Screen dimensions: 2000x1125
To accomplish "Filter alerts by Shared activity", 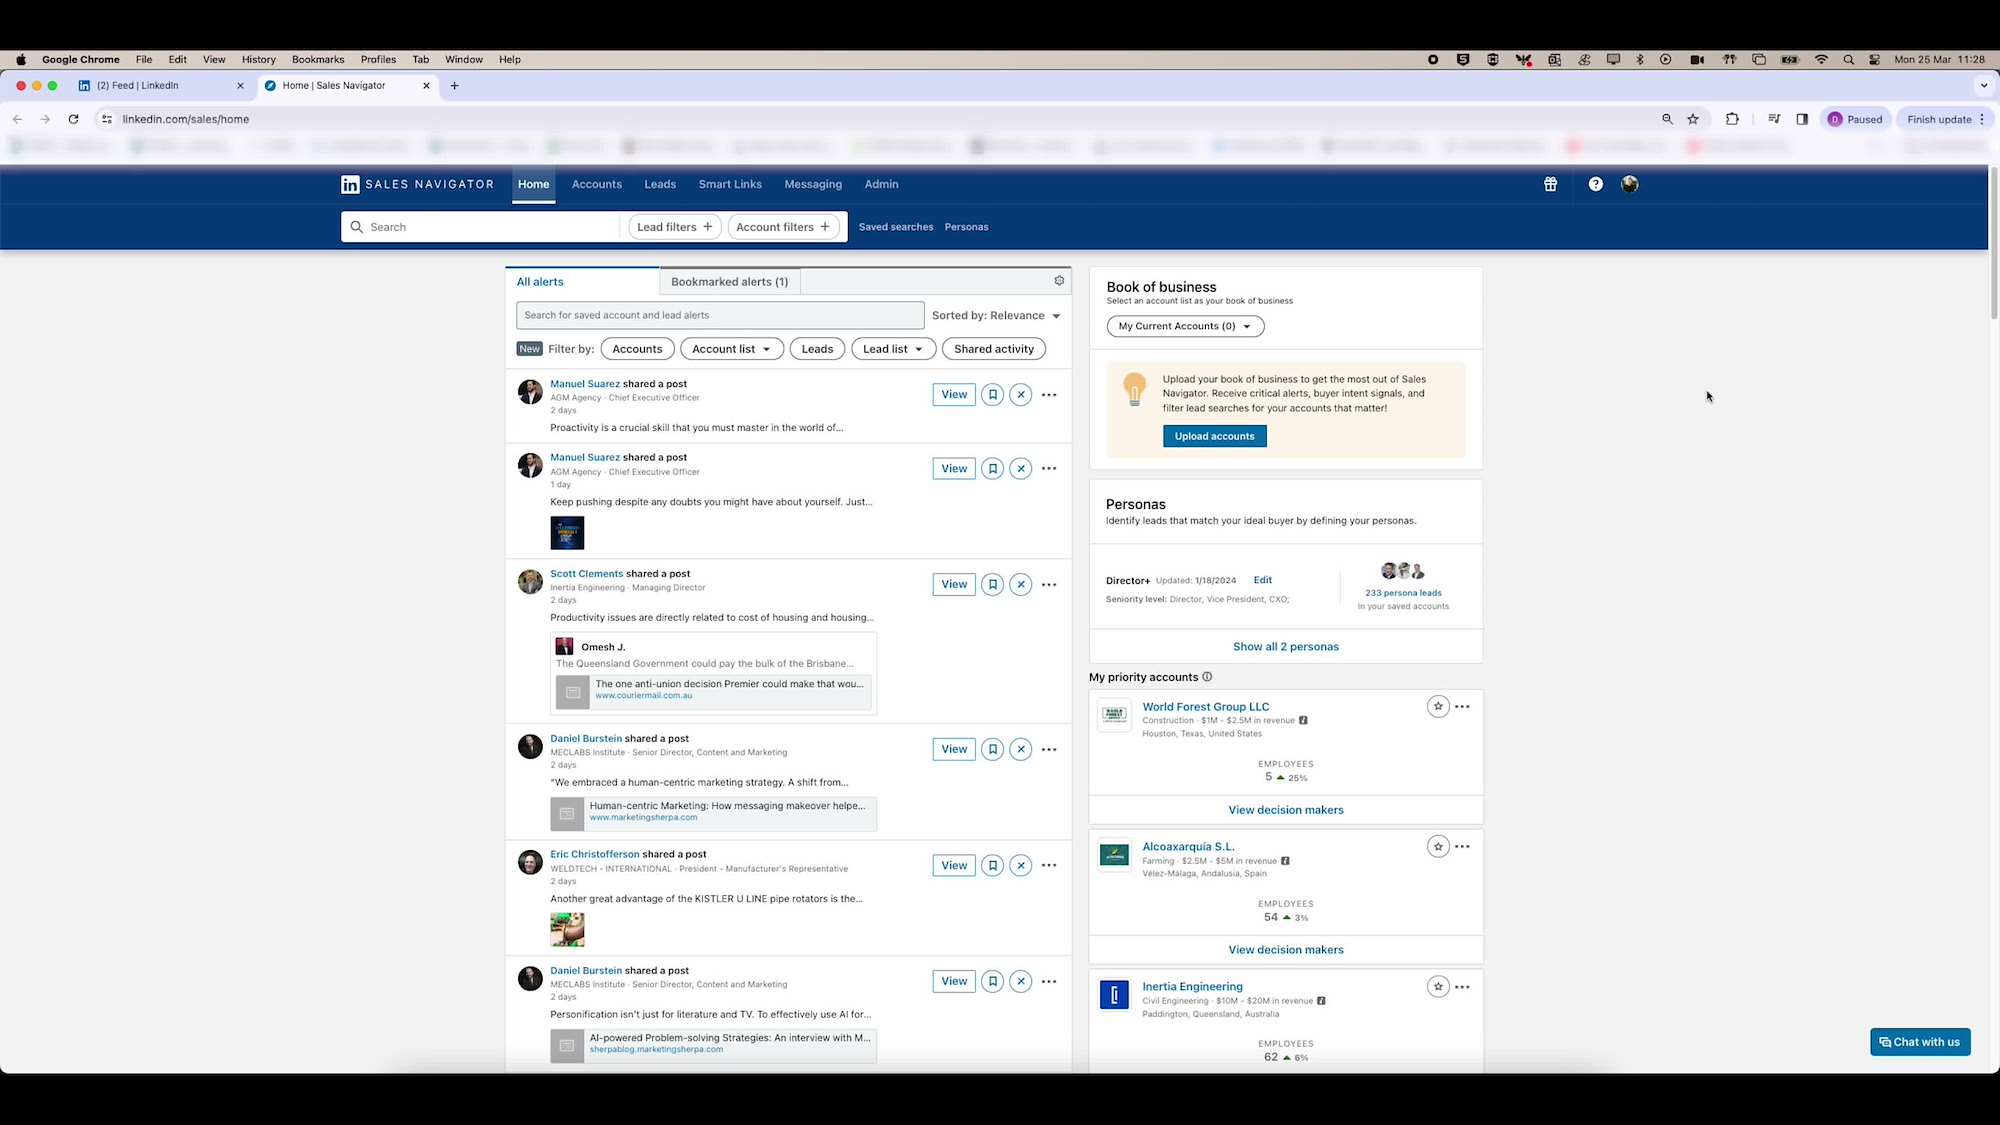I will tap(994, 349).
